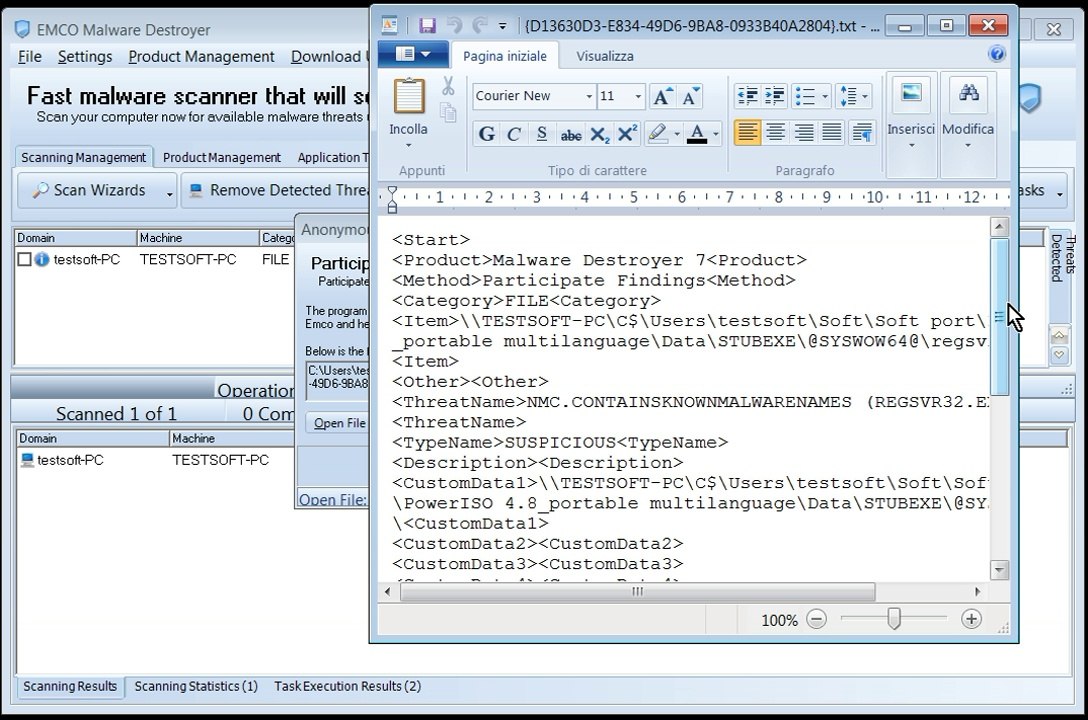Image resolution: width=1088 pixels, height=720 pixels.
Task: Switch to Task Execution Results (2) tab
Action: pyautogui.click(x=348, y=686)
